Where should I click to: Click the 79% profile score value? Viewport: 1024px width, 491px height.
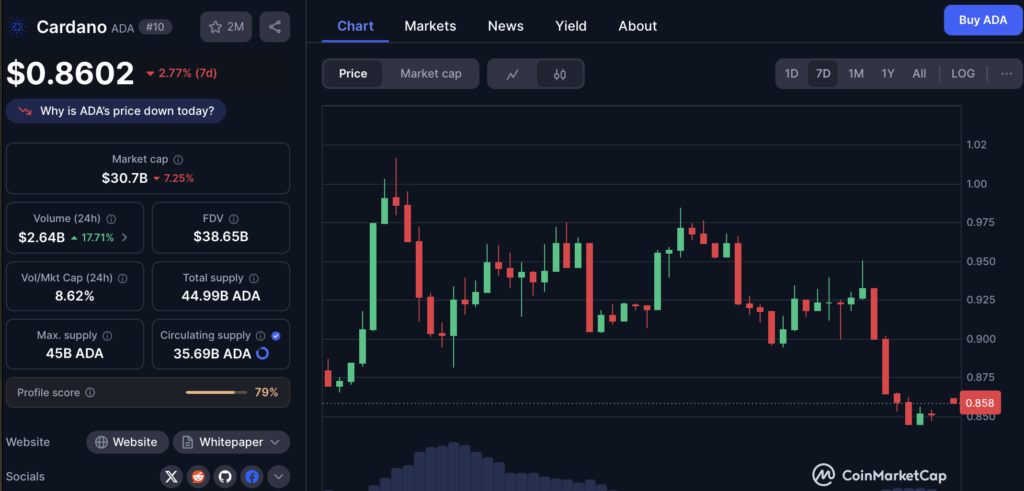click(x=266, y=392)
